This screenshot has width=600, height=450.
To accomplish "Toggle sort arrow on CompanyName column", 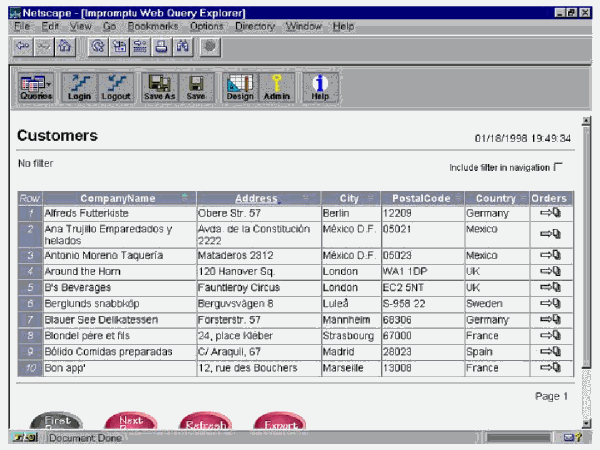I will [x=185, y=197].
